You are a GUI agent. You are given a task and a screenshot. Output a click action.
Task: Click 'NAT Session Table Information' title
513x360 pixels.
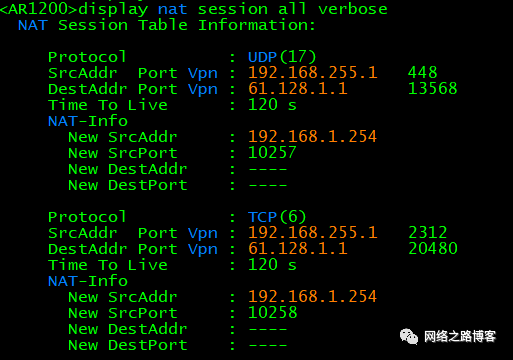click(166, 25)
